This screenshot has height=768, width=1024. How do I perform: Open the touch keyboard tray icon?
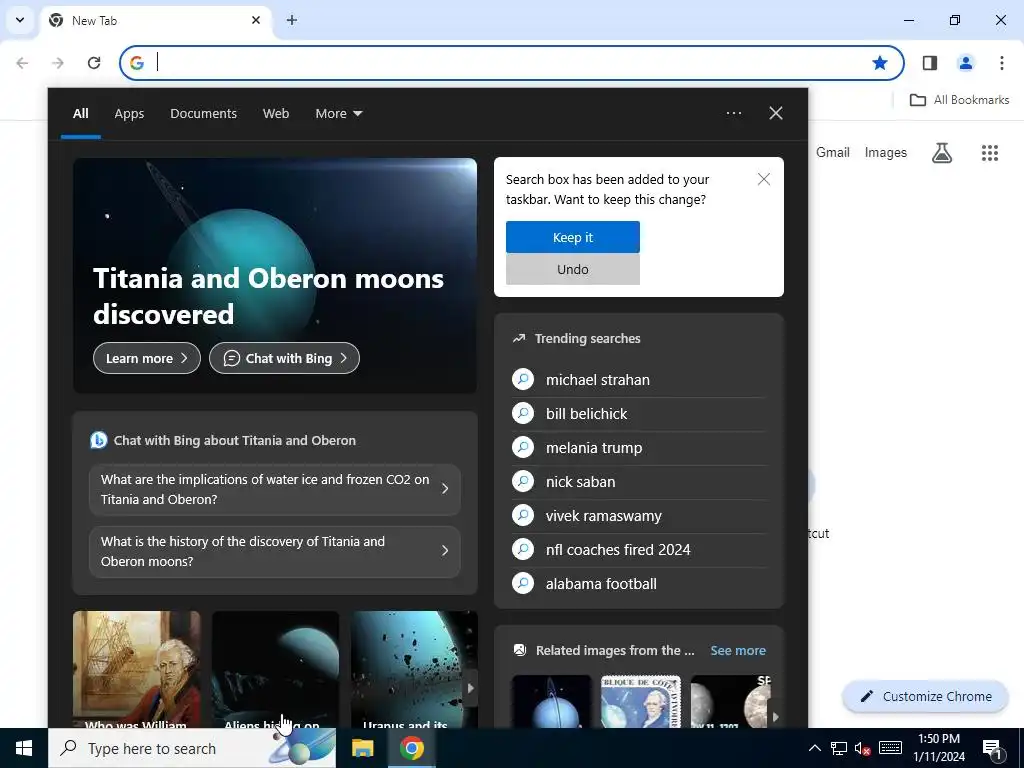[x=890, y=748]
